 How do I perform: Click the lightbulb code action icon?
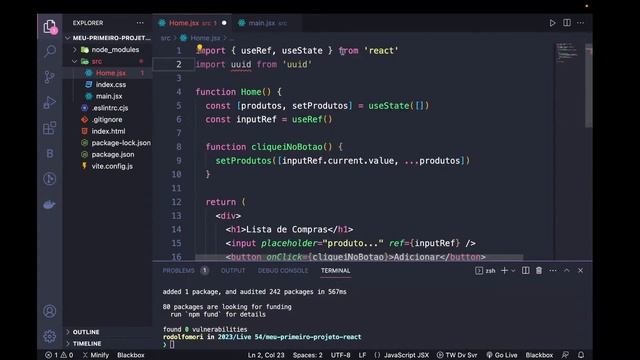point(200,48)
